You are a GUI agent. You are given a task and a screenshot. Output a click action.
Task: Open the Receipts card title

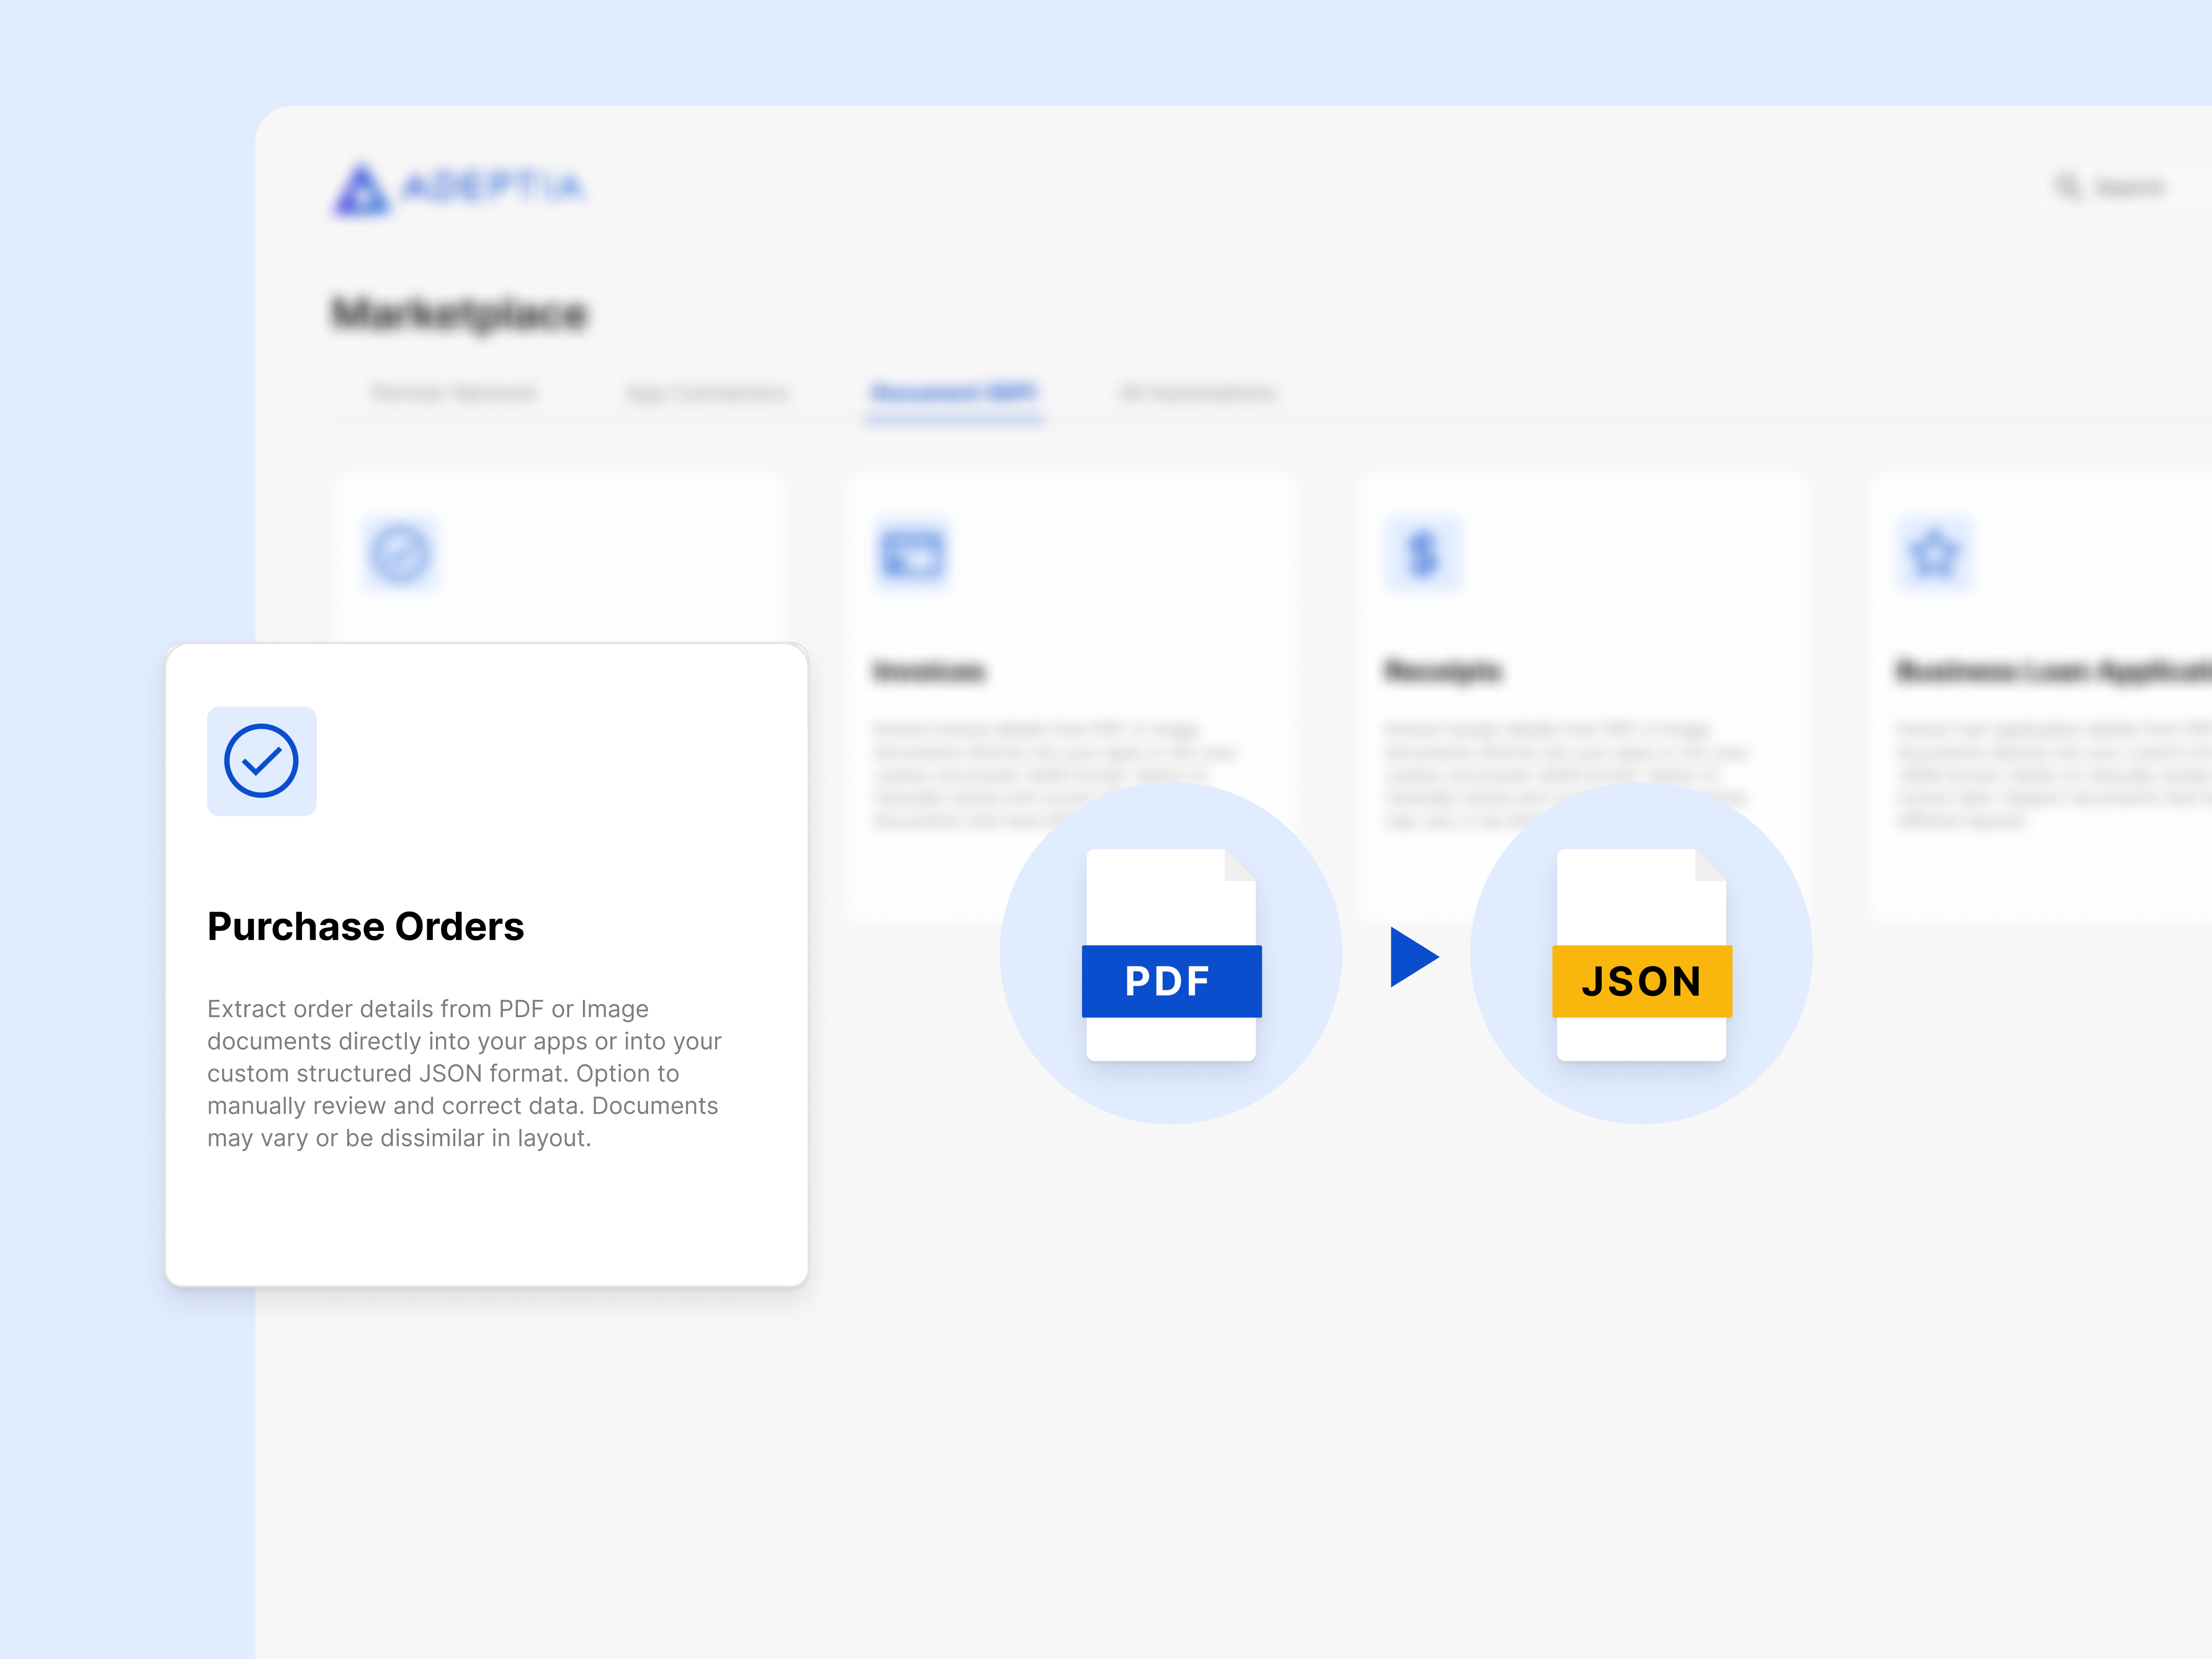coord(1443,671)
